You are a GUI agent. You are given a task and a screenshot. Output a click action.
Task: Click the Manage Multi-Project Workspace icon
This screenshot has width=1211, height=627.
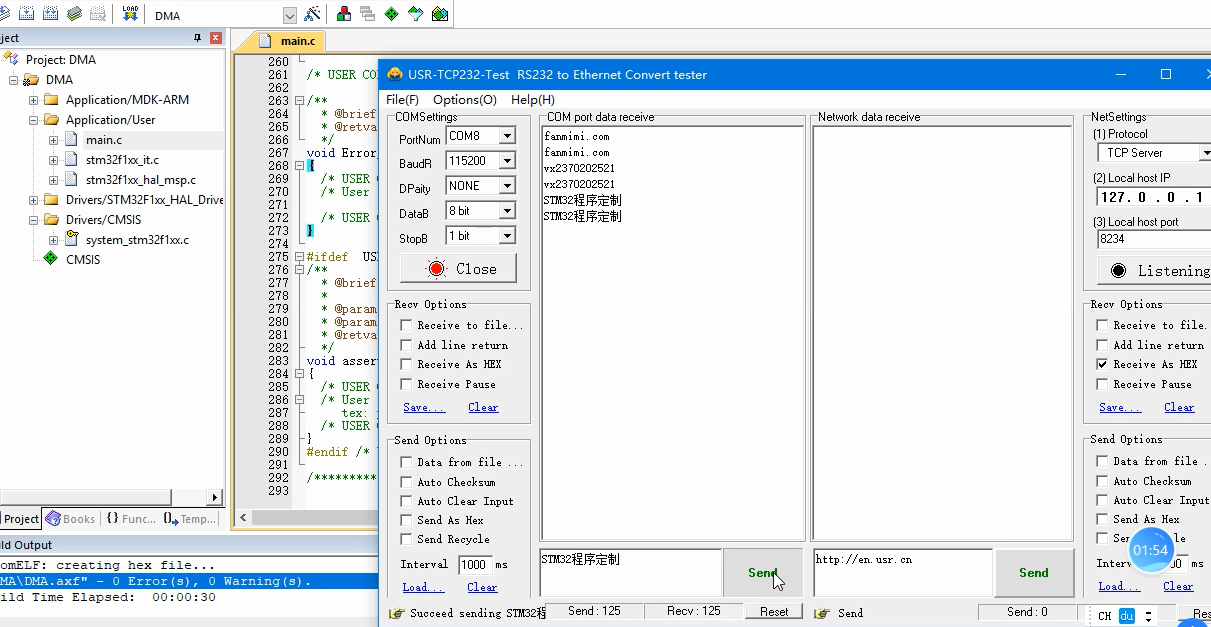coord(367,14)
